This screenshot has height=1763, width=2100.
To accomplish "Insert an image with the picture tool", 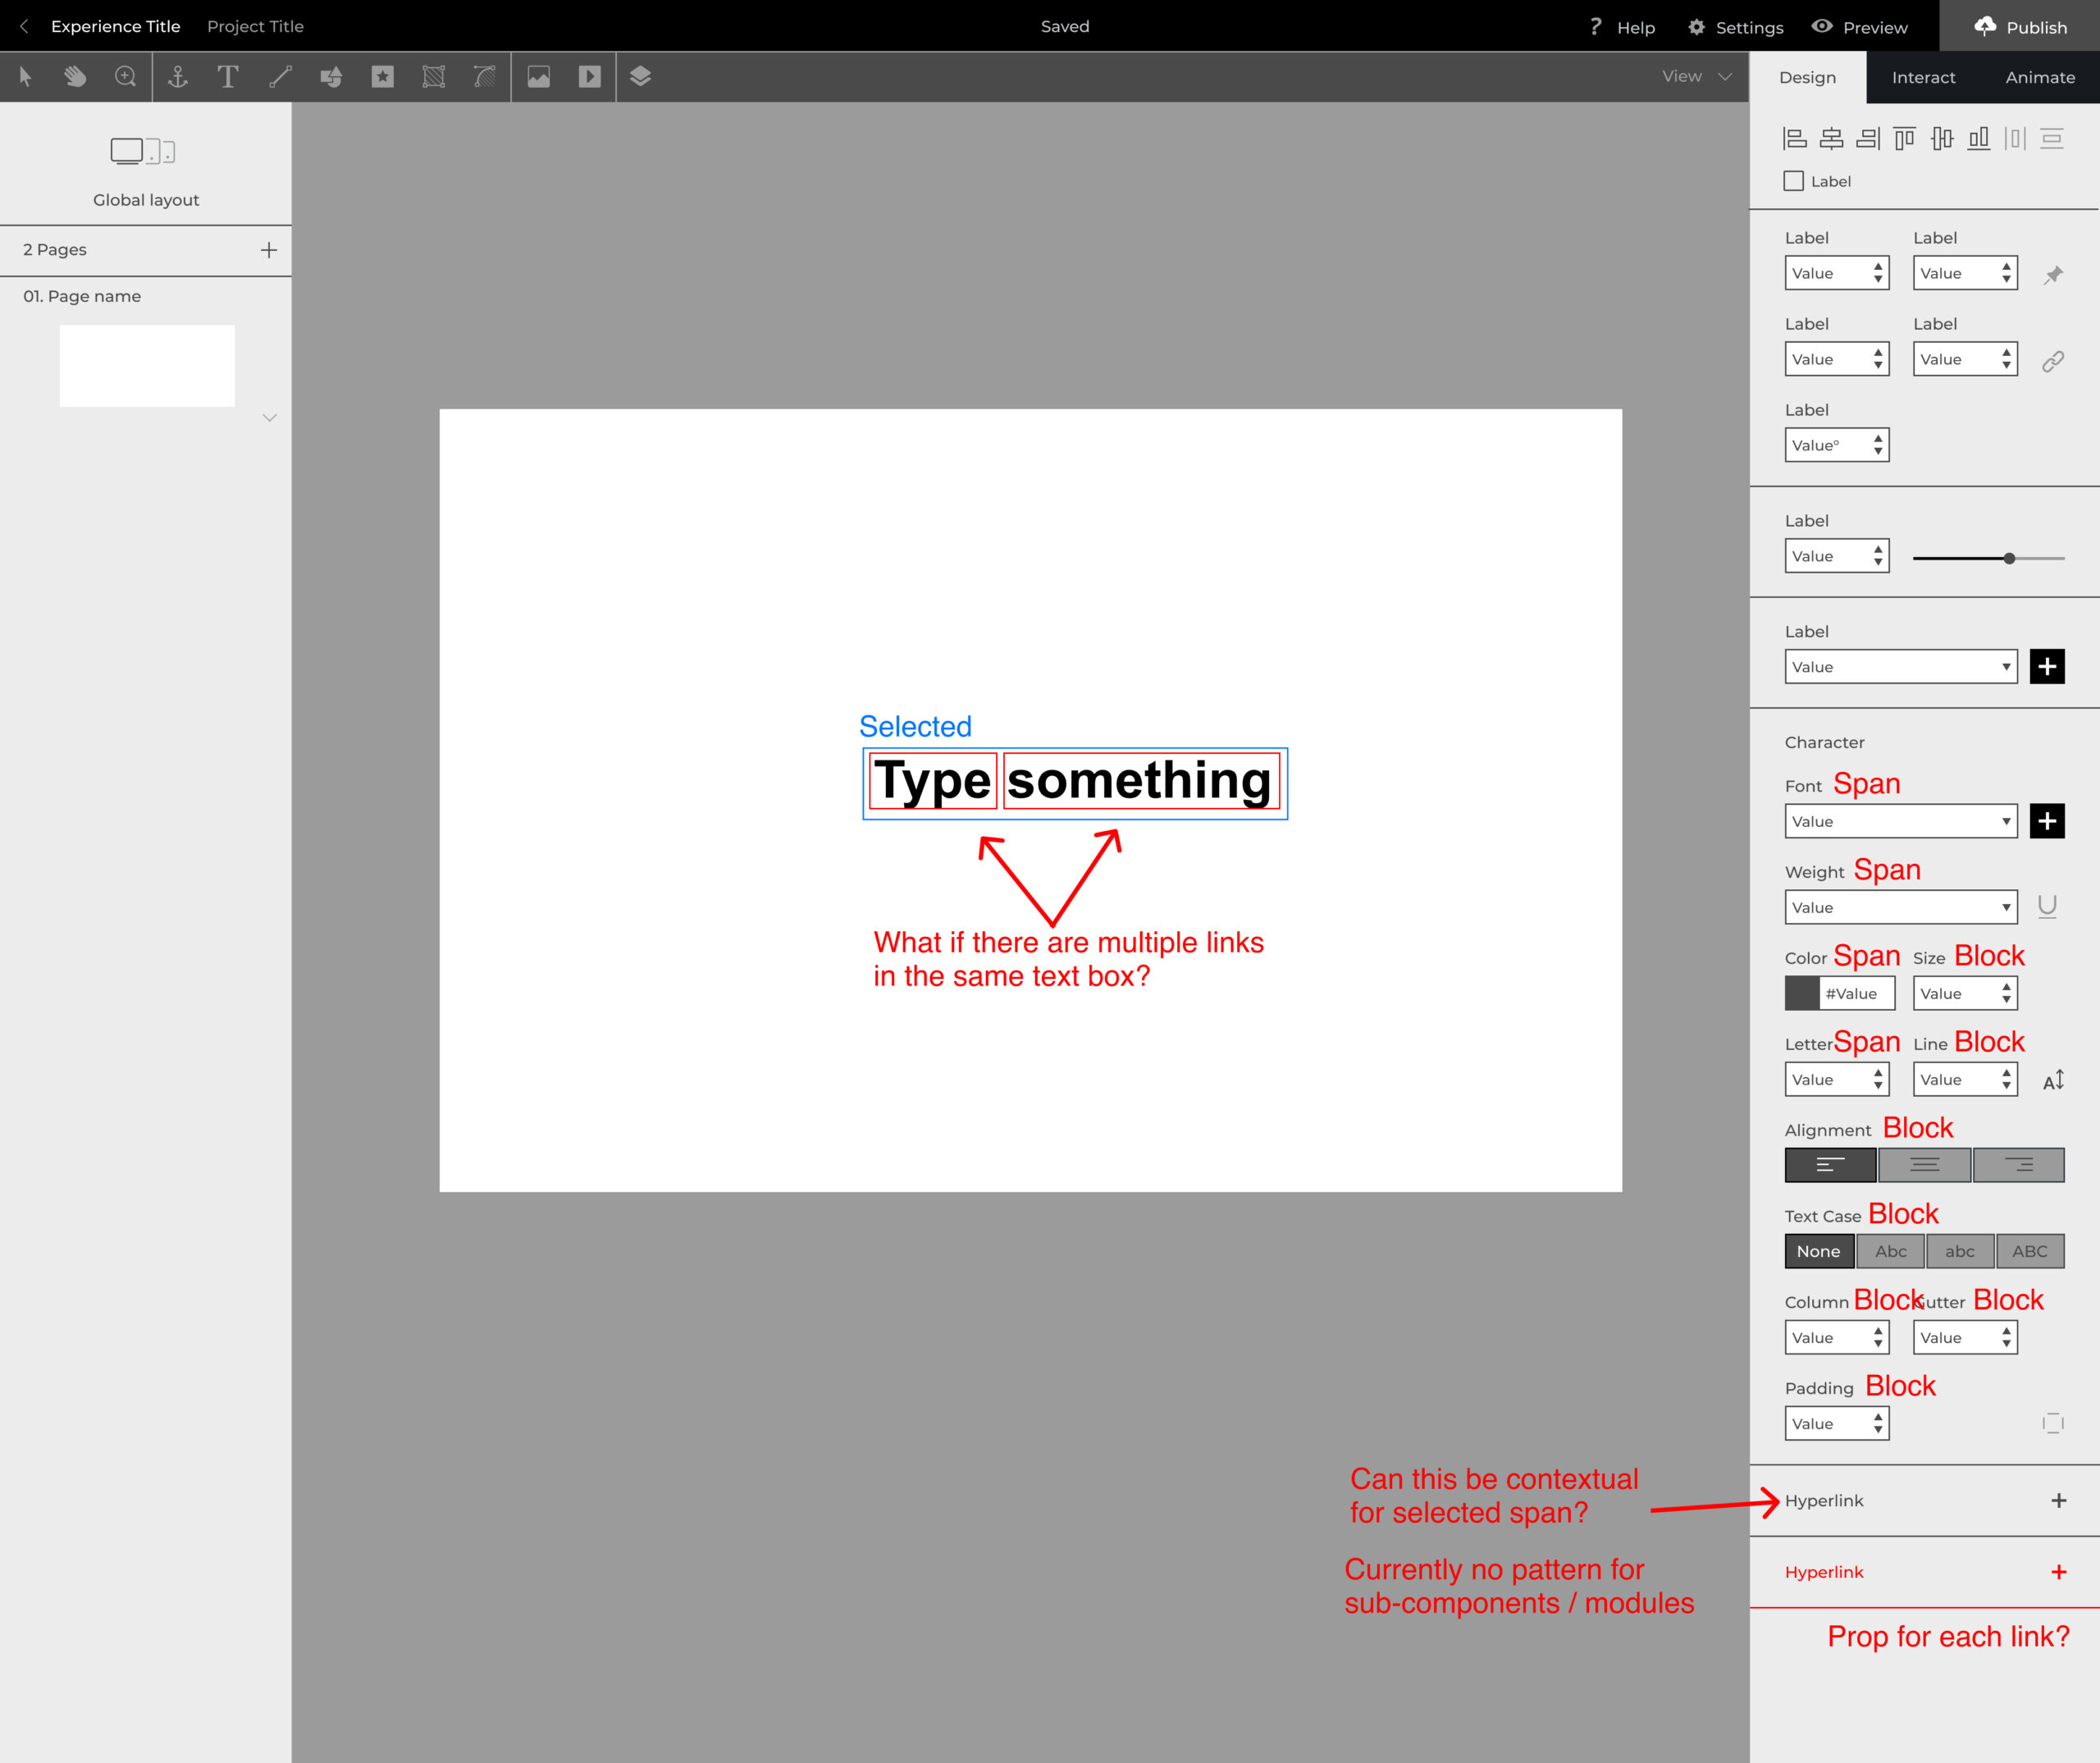I will coord(539,76).
